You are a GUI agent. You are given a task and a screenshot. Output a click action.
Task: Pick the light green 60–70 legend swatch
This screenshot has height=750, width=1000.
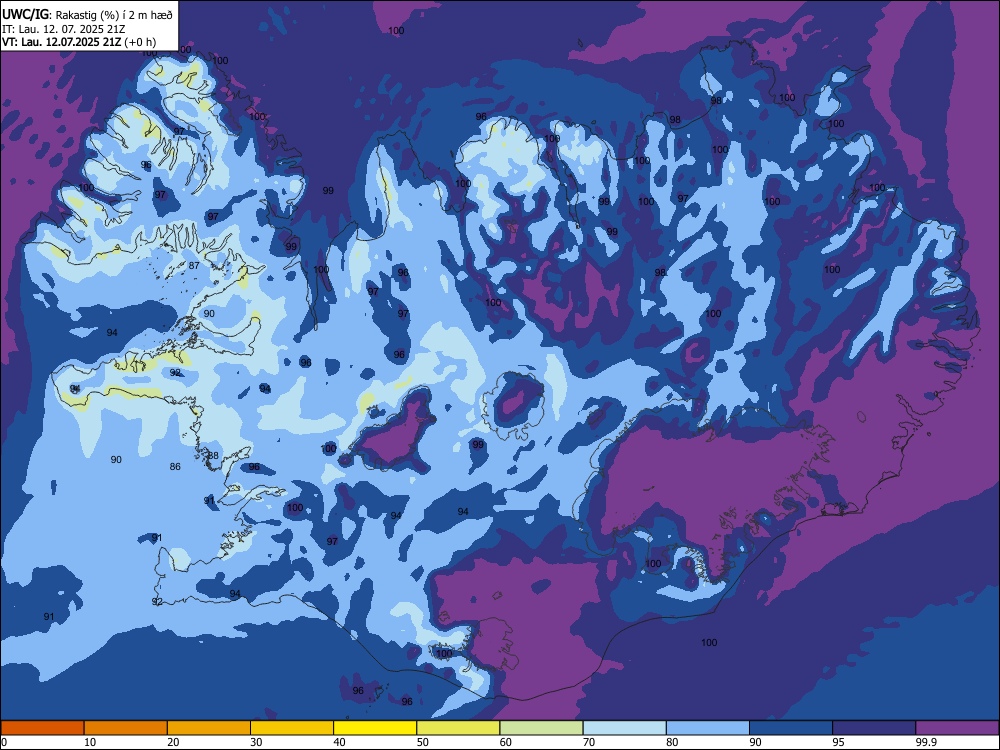[x=541, y=728]
